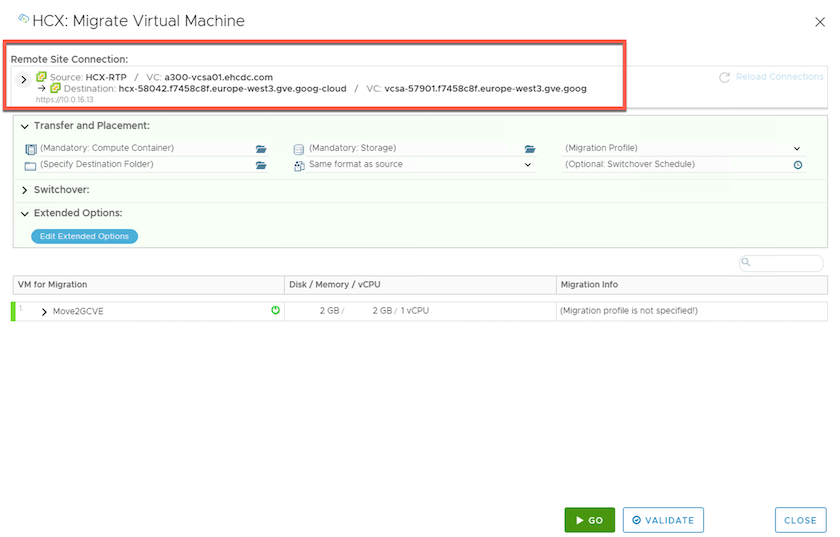Collapse the Transfer and Placement section
Viewport: 840px width, 537px height.
25,126
